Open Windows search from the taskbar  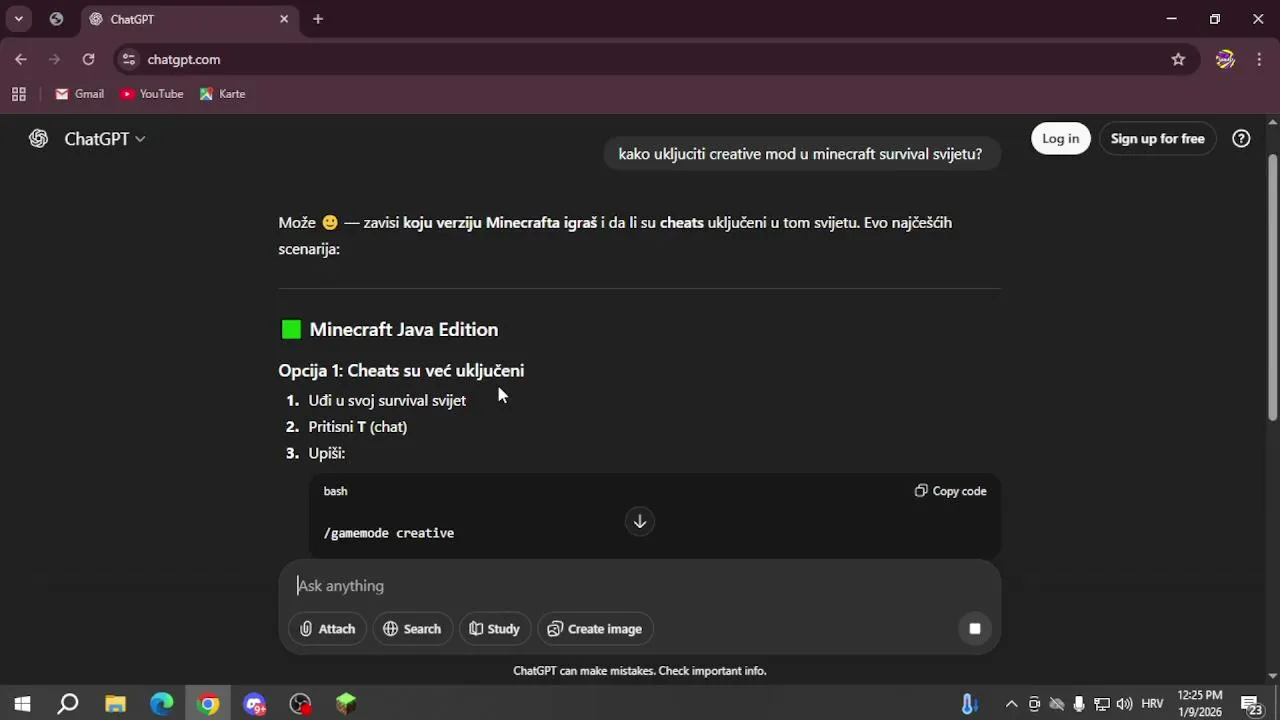coord(68,704)
